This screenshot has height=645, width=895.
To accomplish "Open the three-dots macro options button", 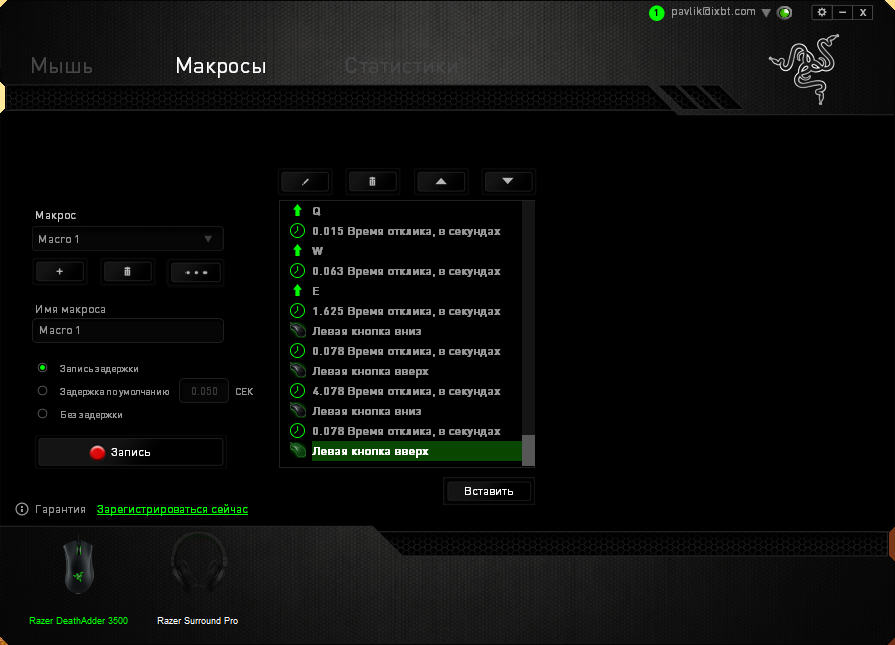I will (x=195, y=271).
